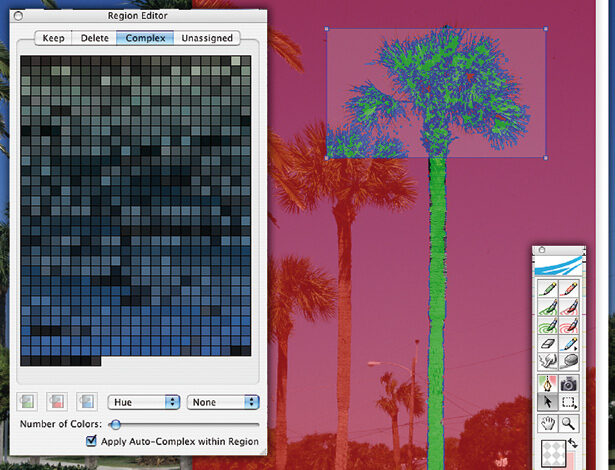Click the checkered transparent foreground swatch in toolbox
615x470 pixels.
(x=553, y=454)
